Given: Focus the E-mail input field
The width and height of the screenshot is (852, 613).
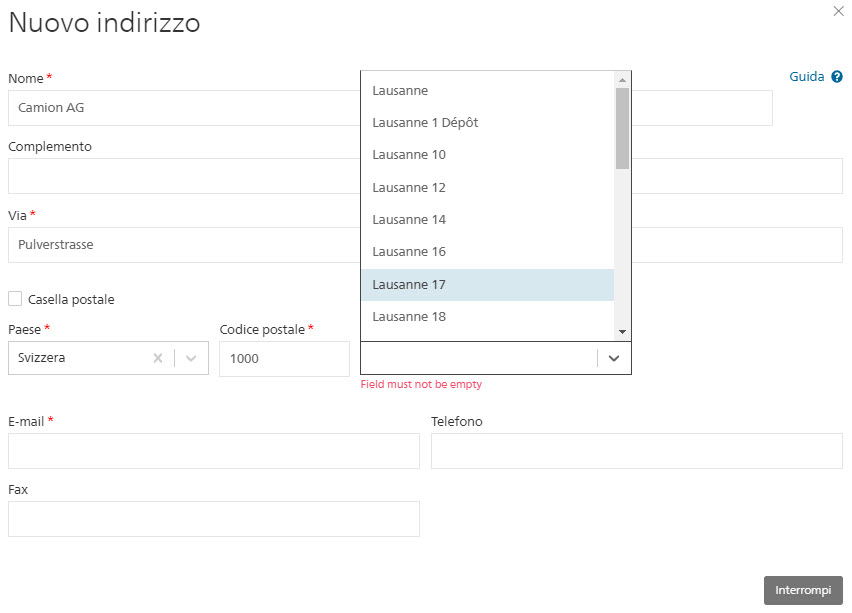Looking at the screenshot, I should click(214, 451).
